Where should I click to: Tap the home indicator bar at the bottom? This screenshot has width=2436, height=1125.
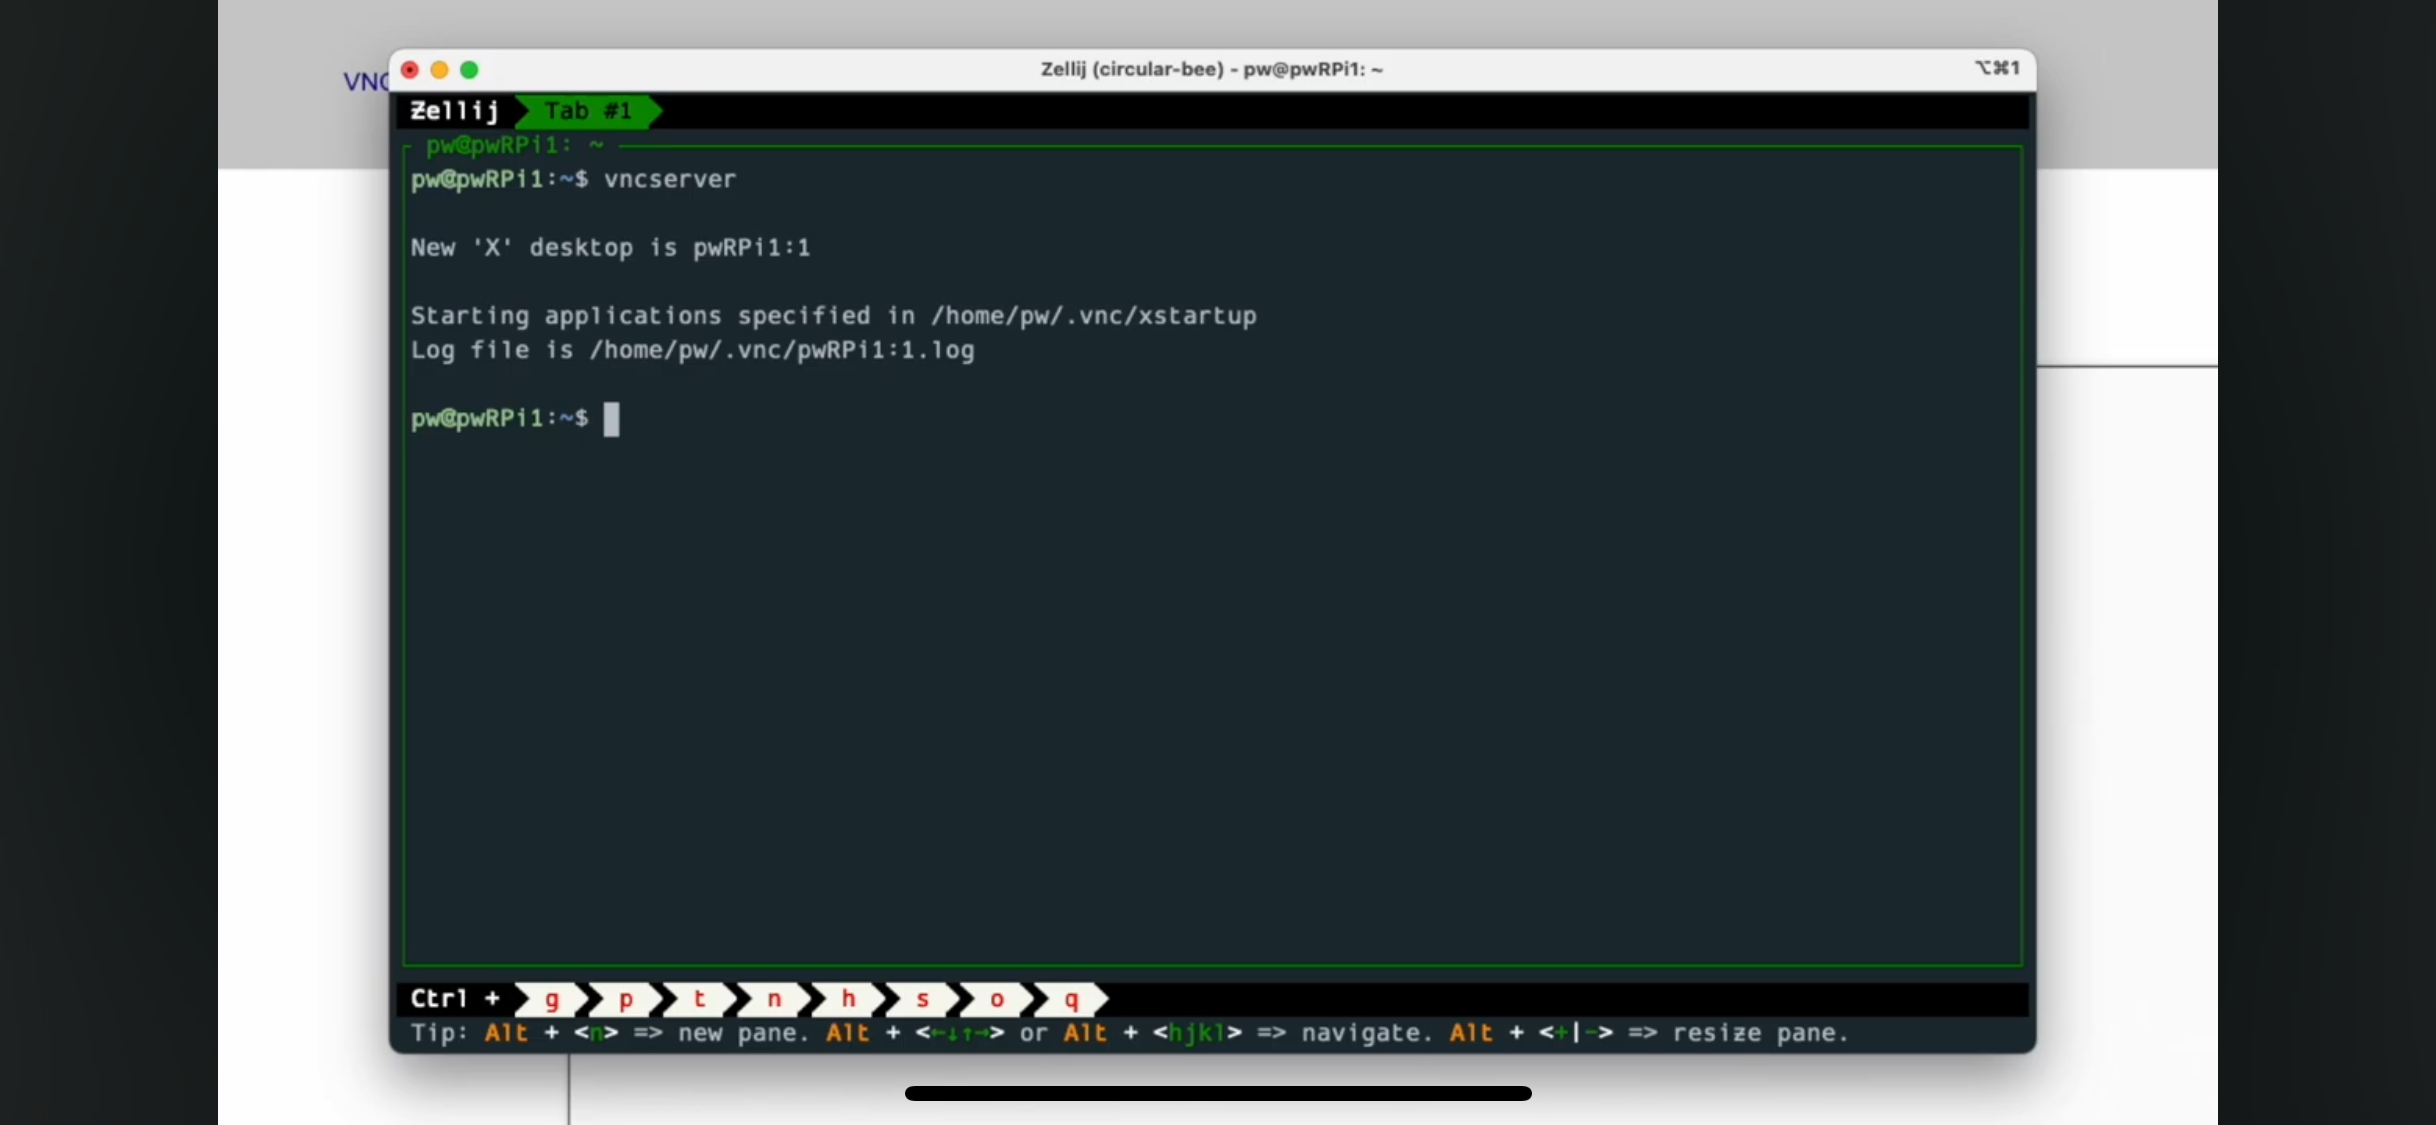tap(1217, 1093)
